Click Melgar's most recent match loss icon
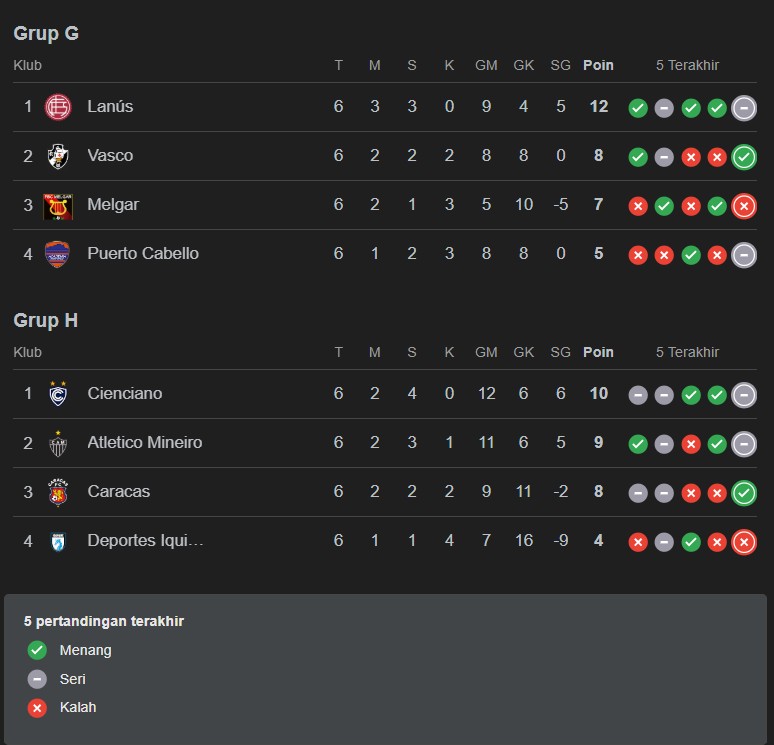Screen dimensions: 774x745 [x=743, y=206]
